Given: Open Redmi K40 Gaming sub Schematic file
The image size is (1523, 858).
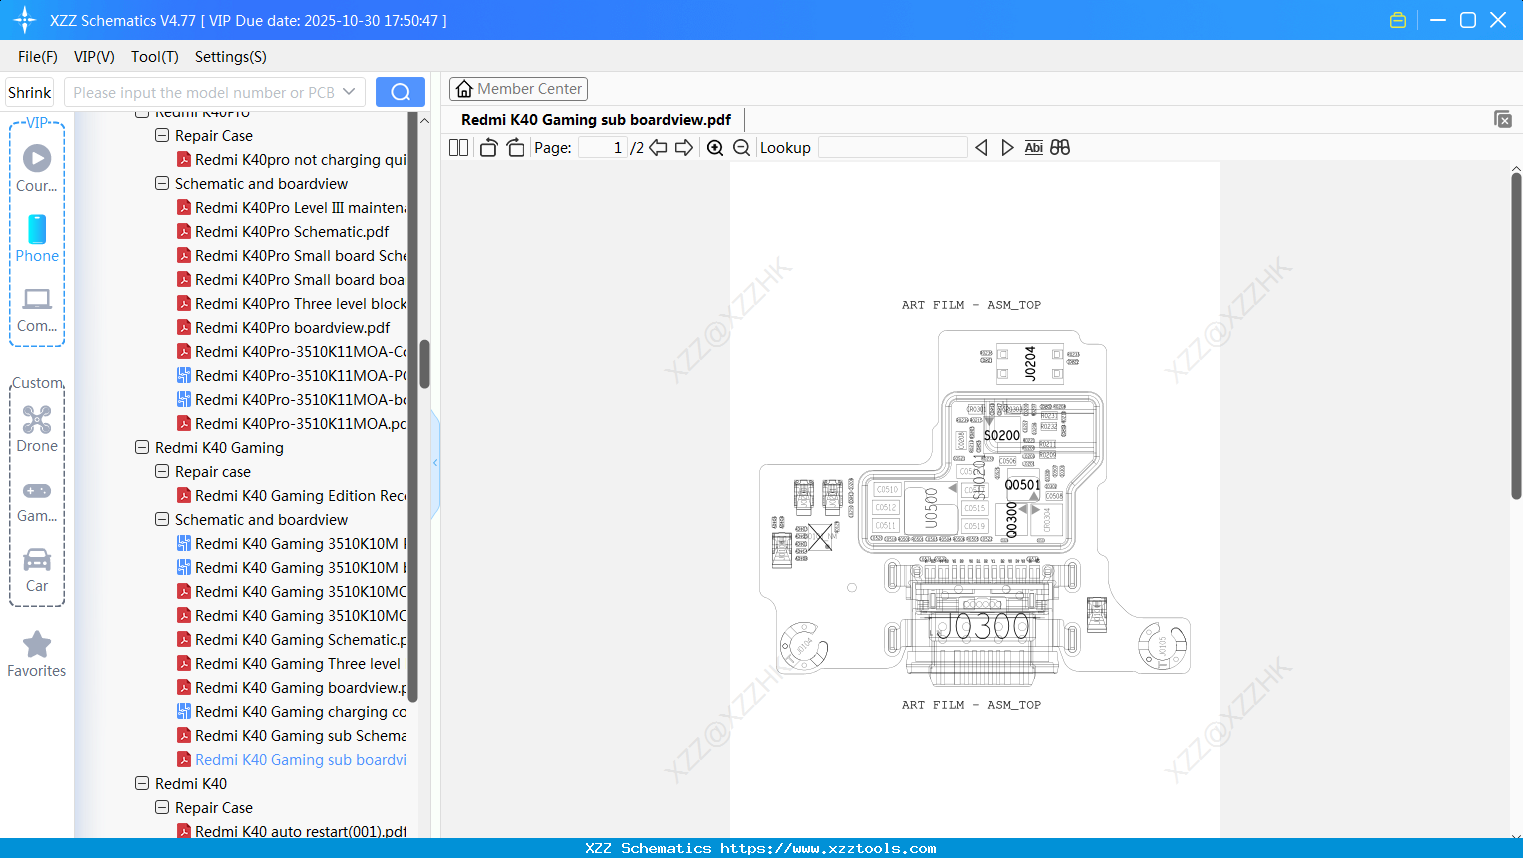Looking at the screenshot, I should (x=292, y=735).
